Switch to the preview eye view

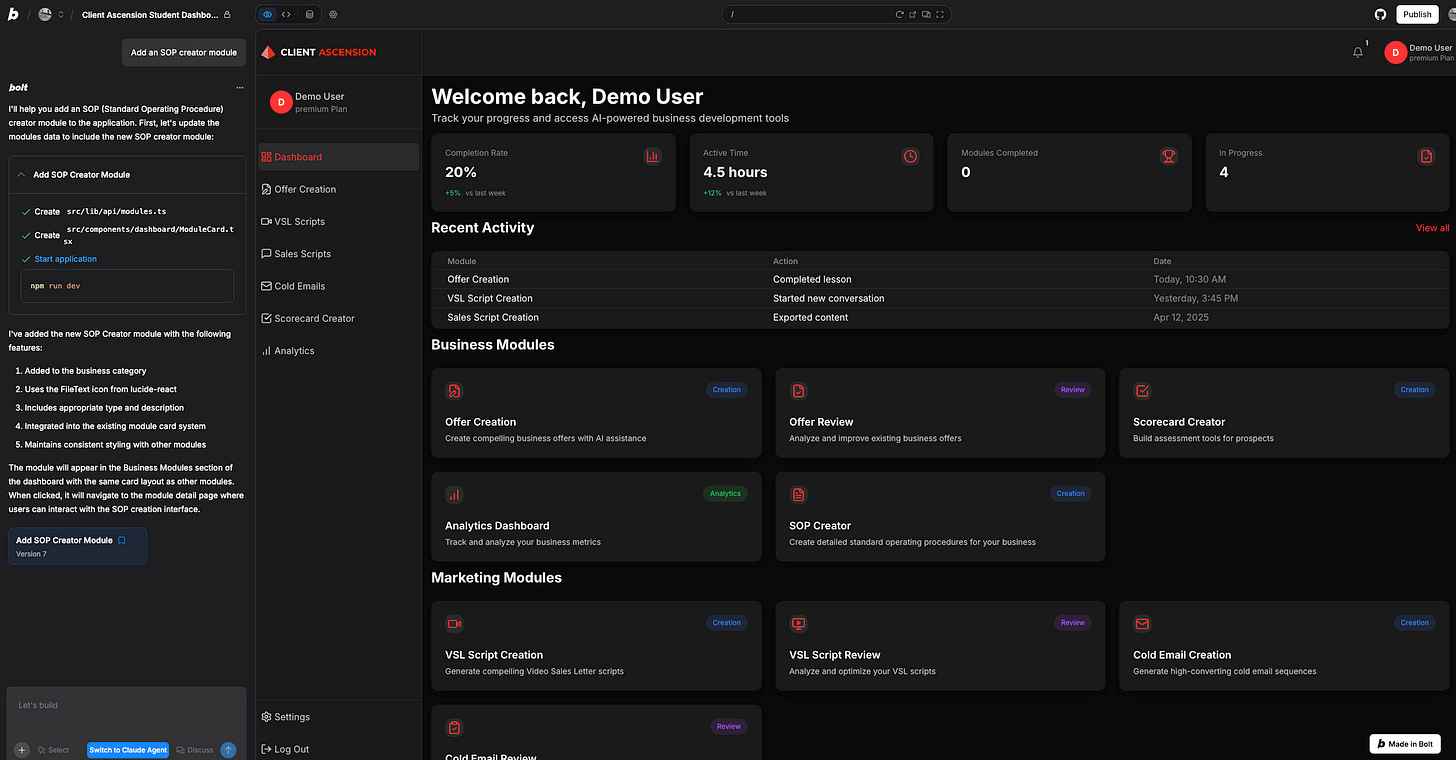(x=268, y=14)
